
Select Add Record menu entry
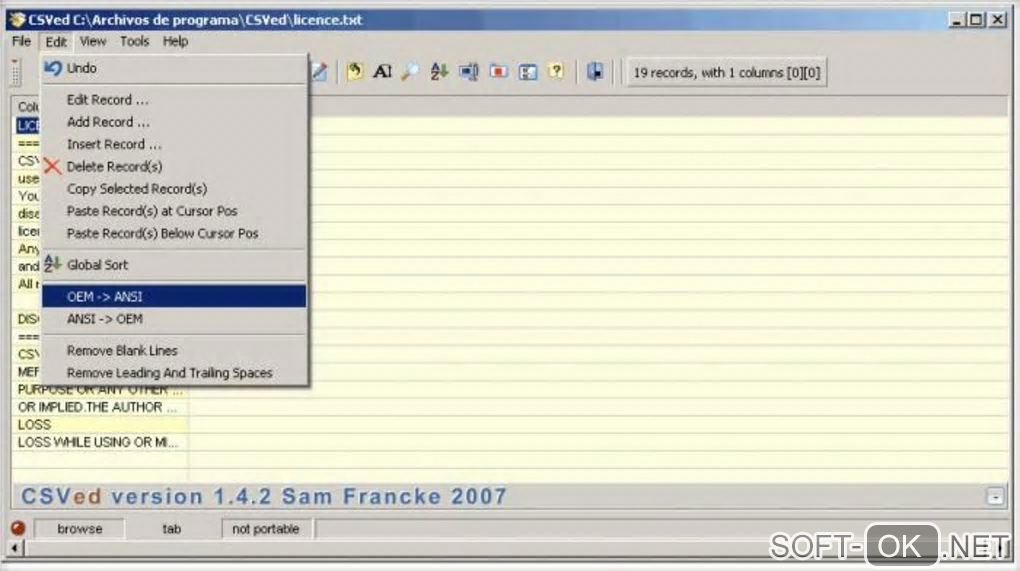174,122
